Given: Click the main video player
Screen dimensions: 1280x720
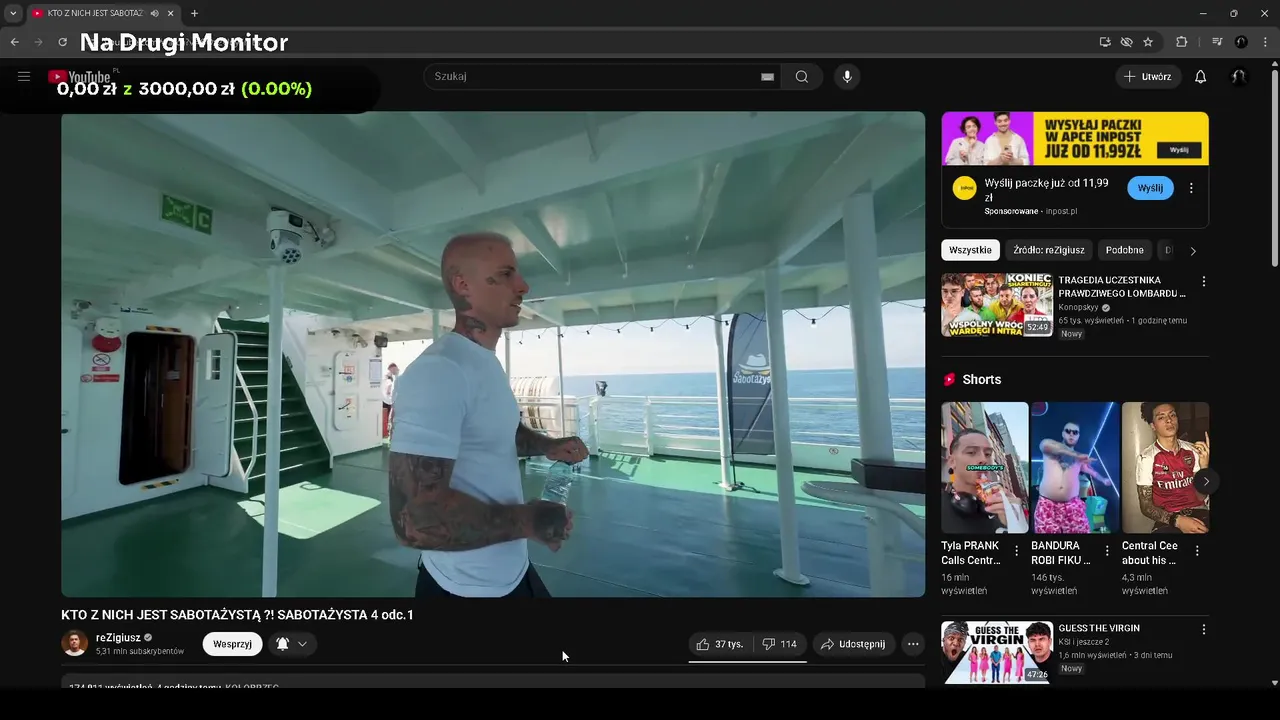Looking at the screenshot, I should (x=493, y=354).
